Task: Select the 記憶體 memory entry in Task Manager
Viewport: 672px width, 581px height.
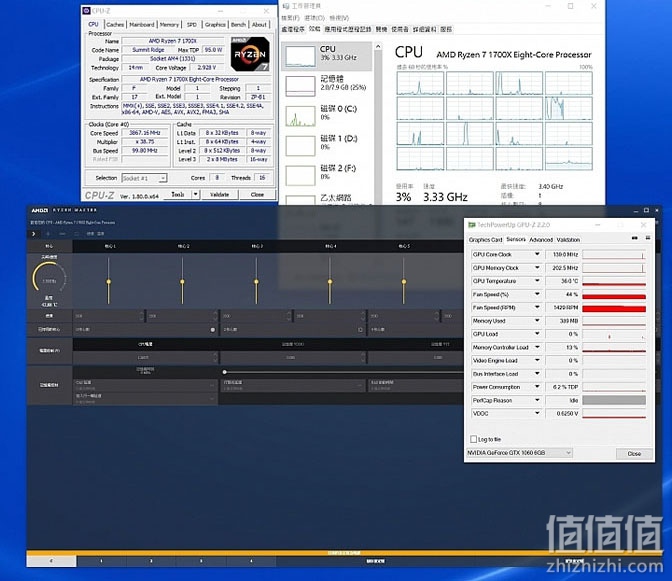Action: 327,85
